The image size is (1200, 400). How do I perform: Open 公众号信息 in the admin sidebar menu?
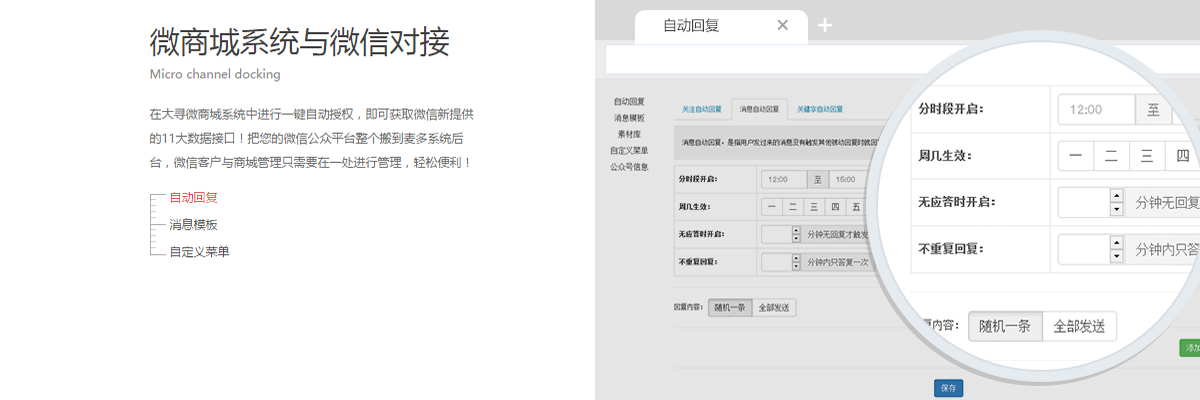point(629,167)
